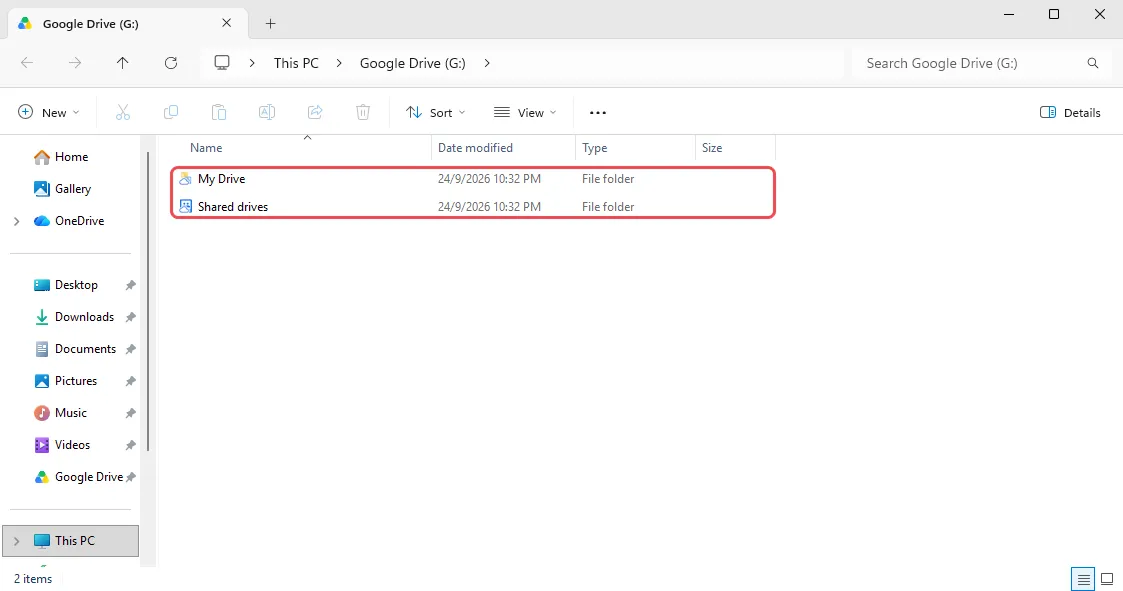
Task: Click the Delete trash icon
Action: pos(363,112)
